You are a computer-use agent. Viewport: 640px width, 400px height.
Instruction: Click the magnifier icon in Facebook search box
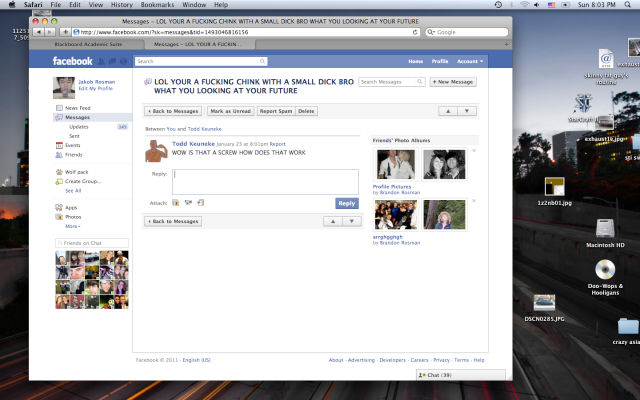(x=262, y=61)
